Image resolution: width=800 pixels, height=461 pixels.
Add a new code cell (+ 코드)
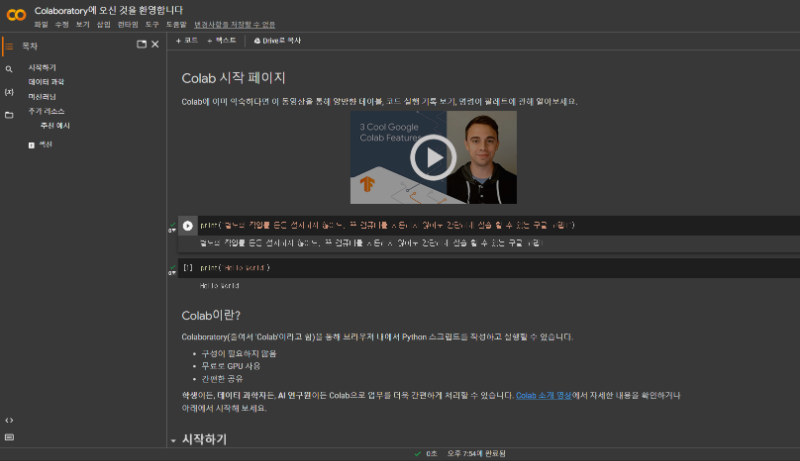(187, 40)
